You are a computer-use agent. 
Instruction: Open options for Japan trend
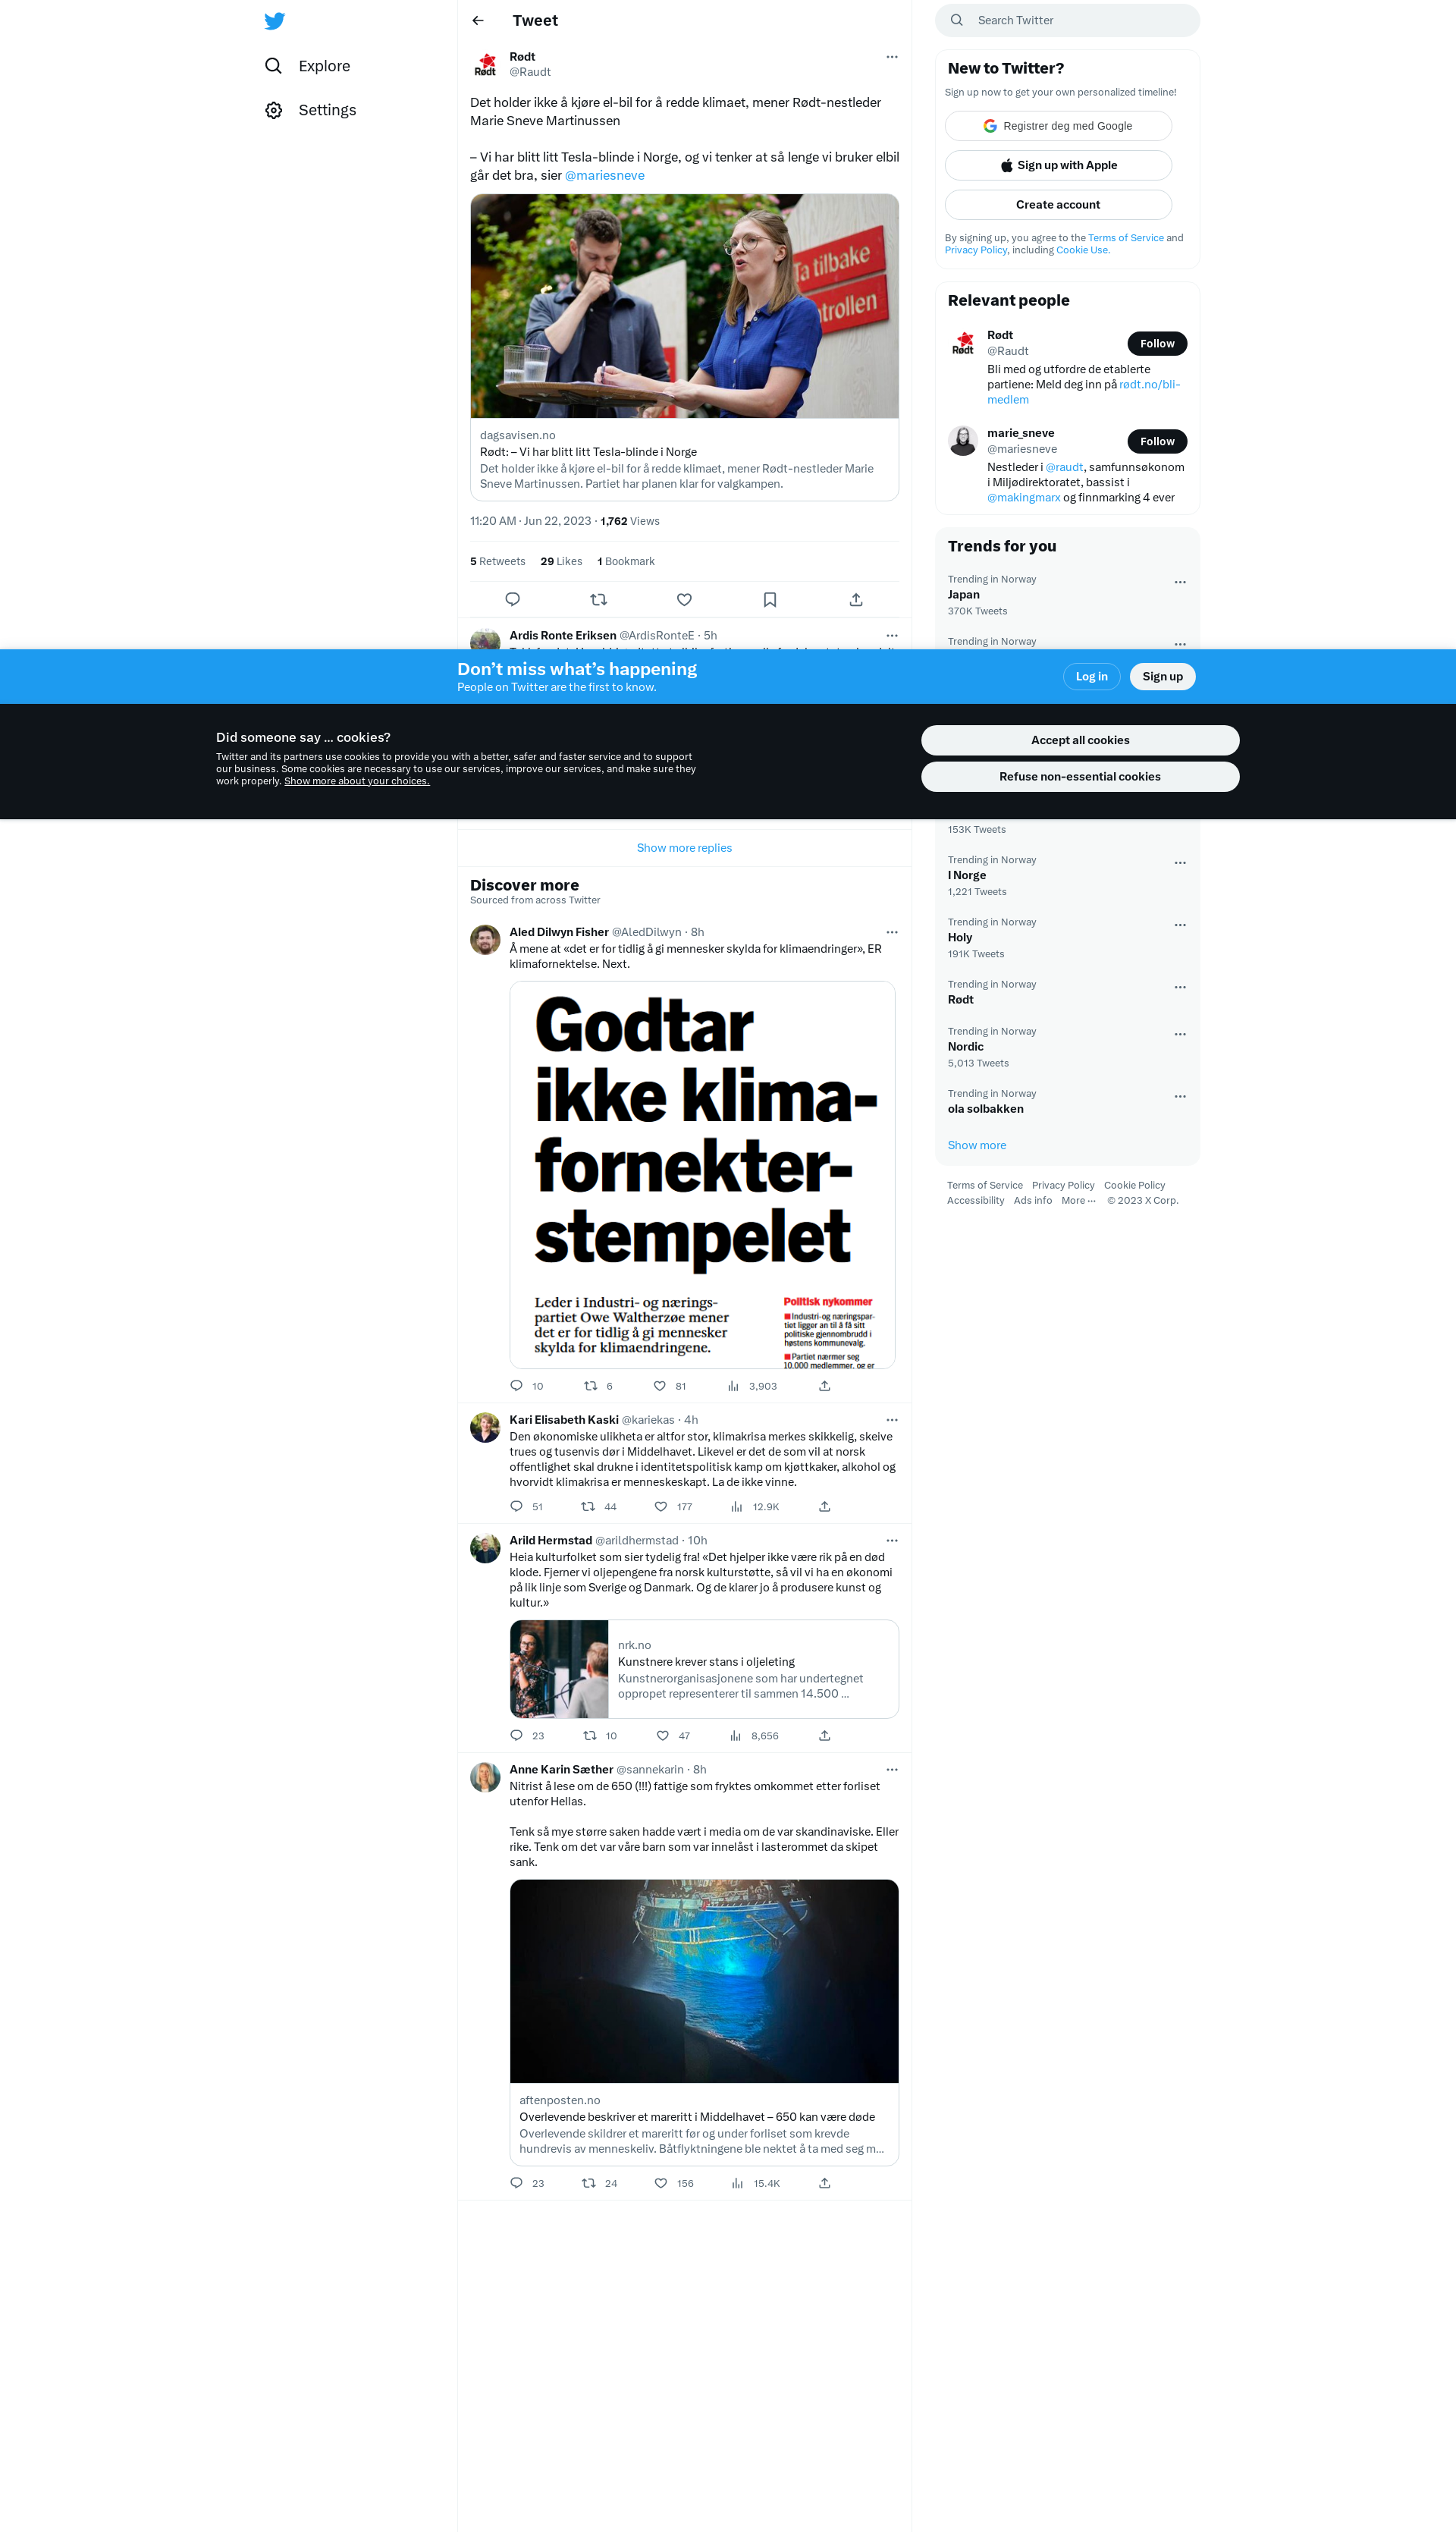(1180, 582)
